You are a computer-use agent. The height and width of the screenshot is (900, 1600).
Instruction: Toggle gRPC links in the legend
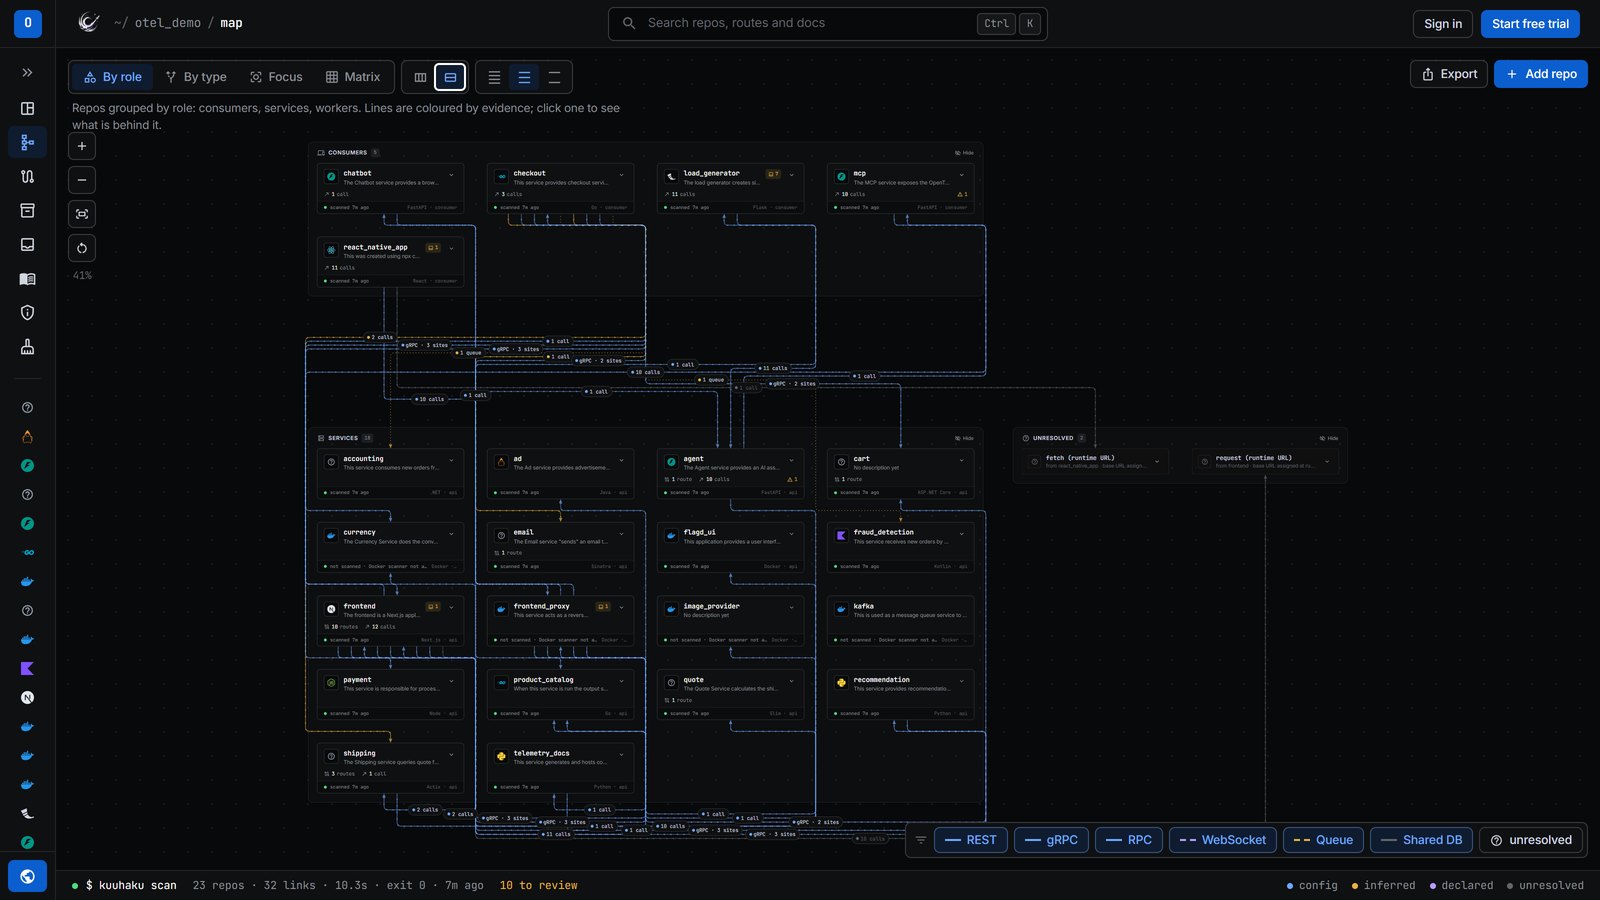[1051, 840]
